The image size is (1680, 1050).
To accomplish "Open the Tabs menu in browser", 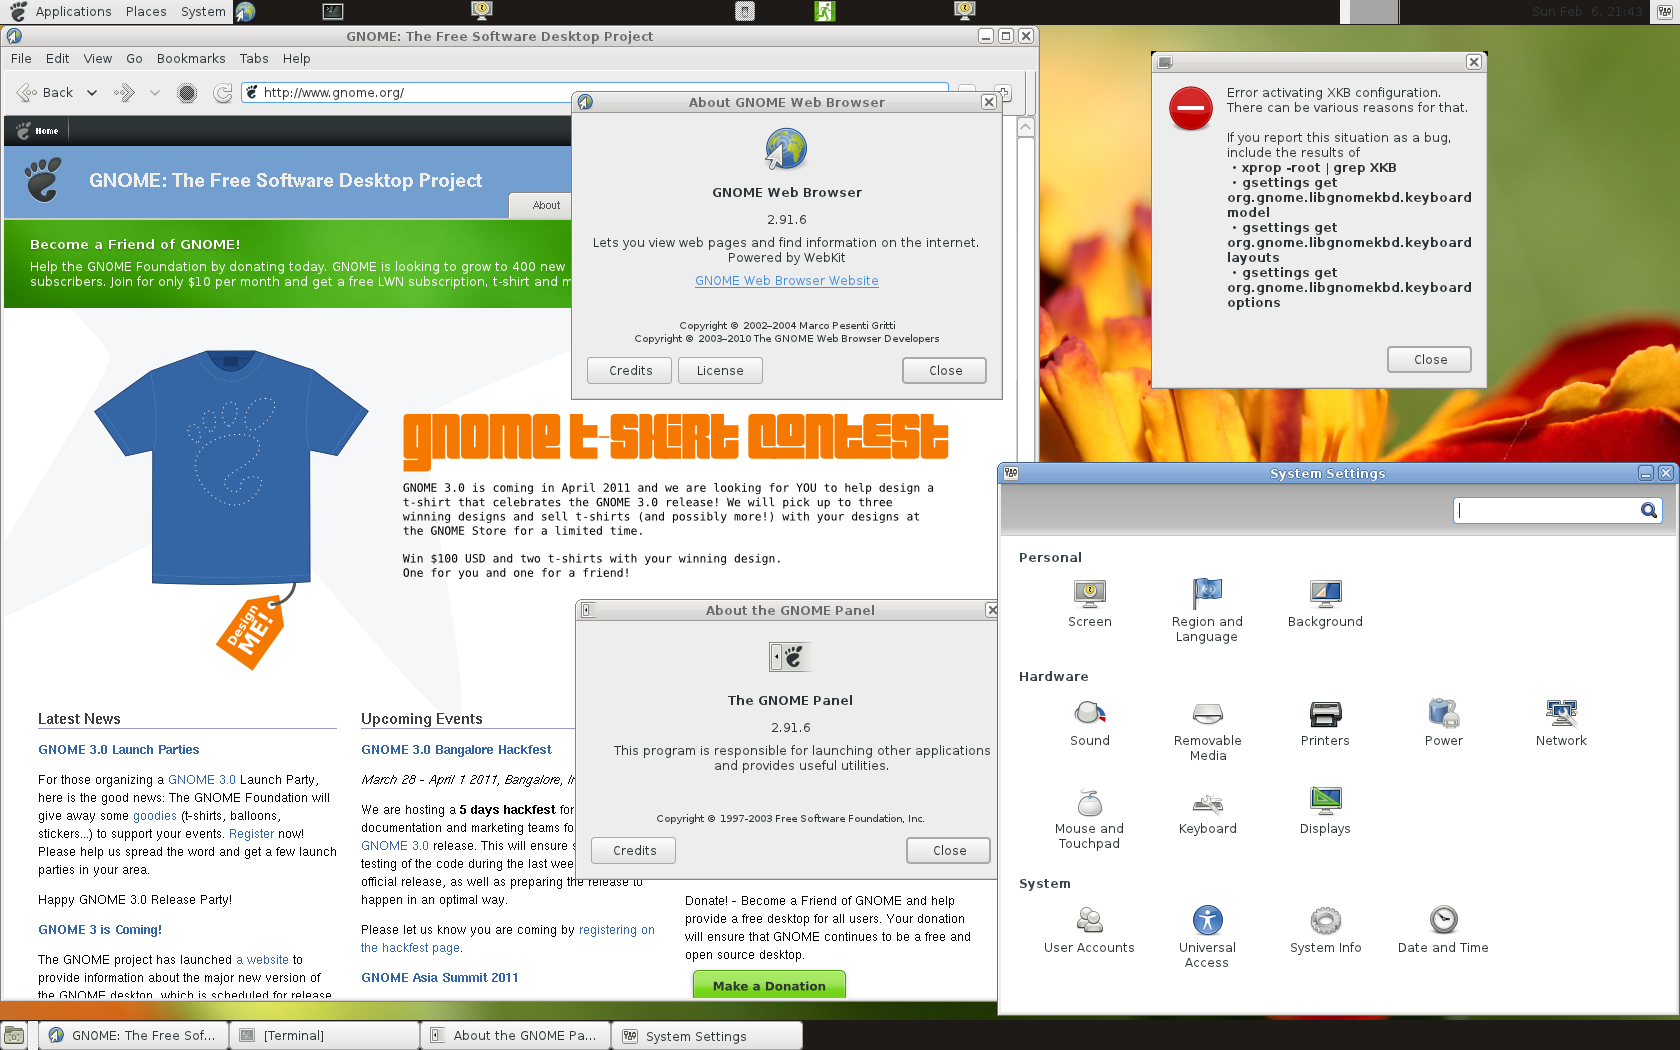I will [254, 59].
